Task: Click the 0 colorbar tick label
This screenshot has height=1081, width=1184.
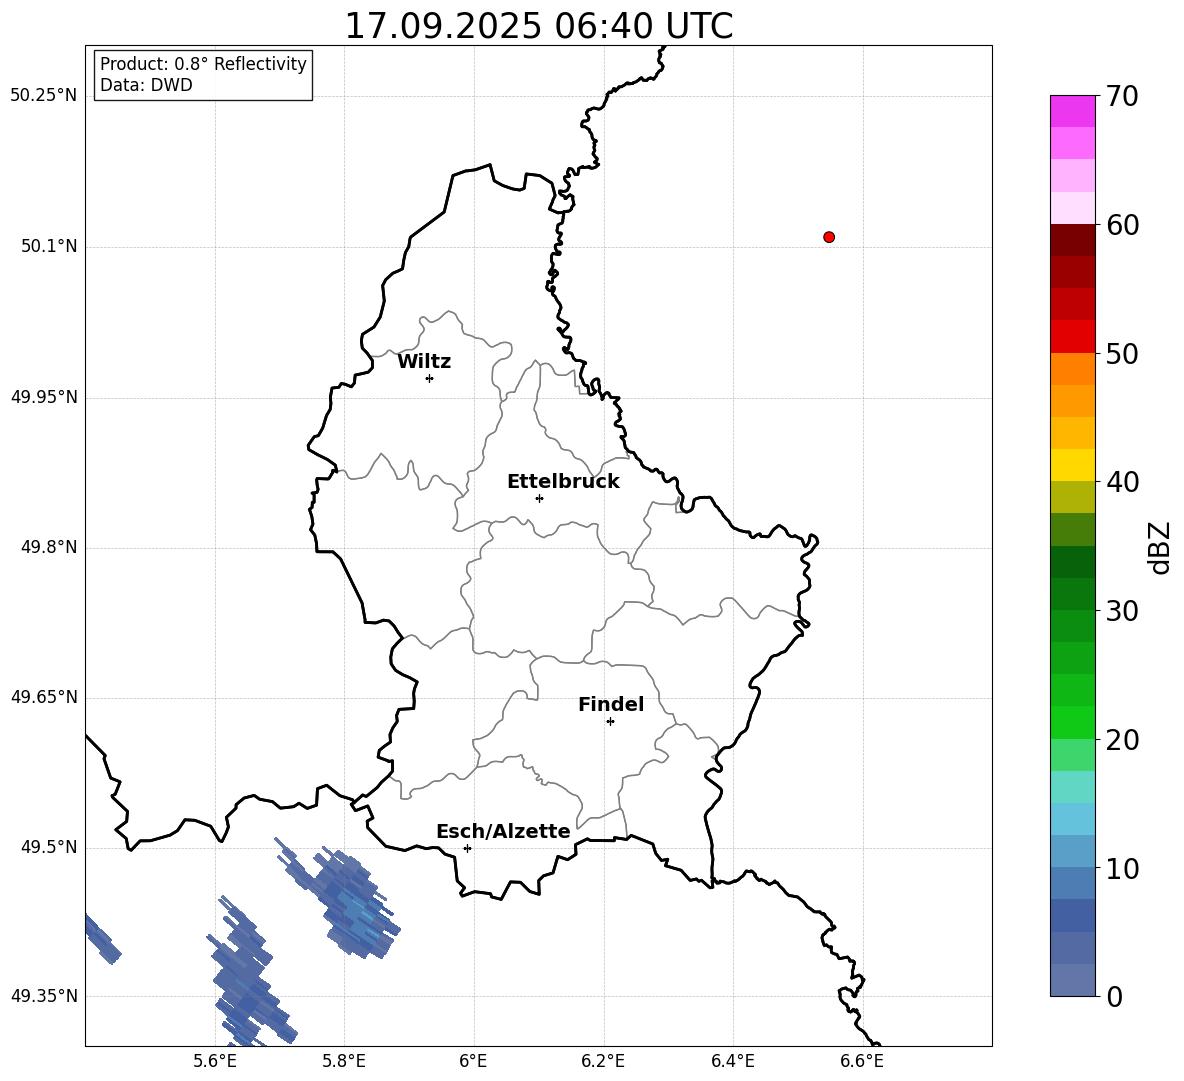Action: click(x=1114, y=996)
